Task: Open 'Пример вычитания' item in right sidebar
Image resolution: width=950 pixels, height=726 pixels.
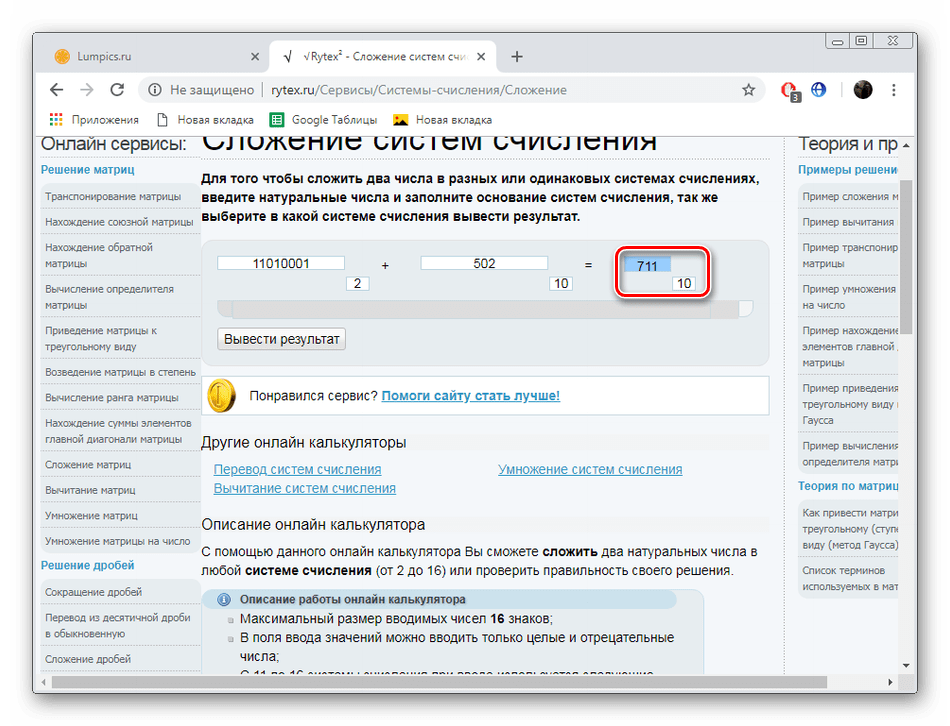Action: (x=848, y=222)
